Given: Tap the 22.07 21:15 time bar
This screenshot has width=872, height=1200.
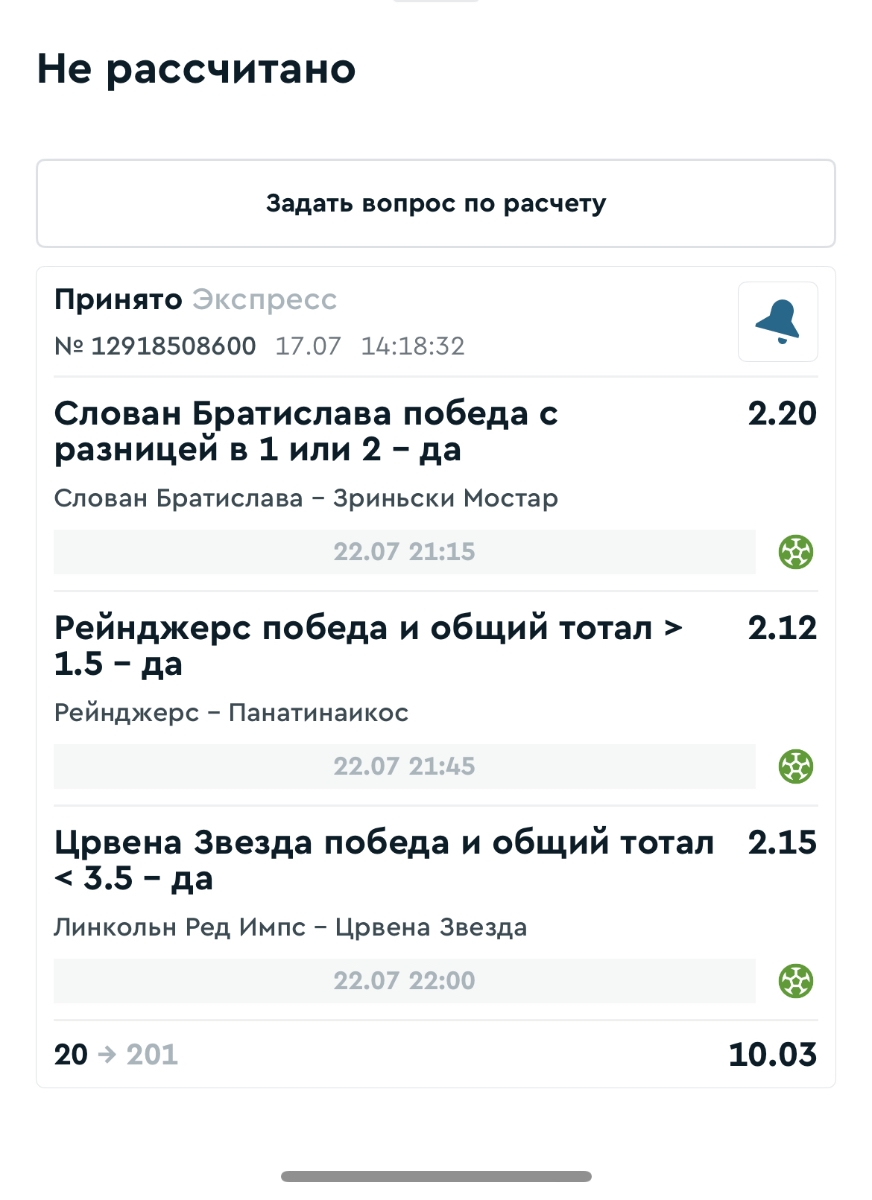Looking at the screenshot, I should click(x=404, y=552).
